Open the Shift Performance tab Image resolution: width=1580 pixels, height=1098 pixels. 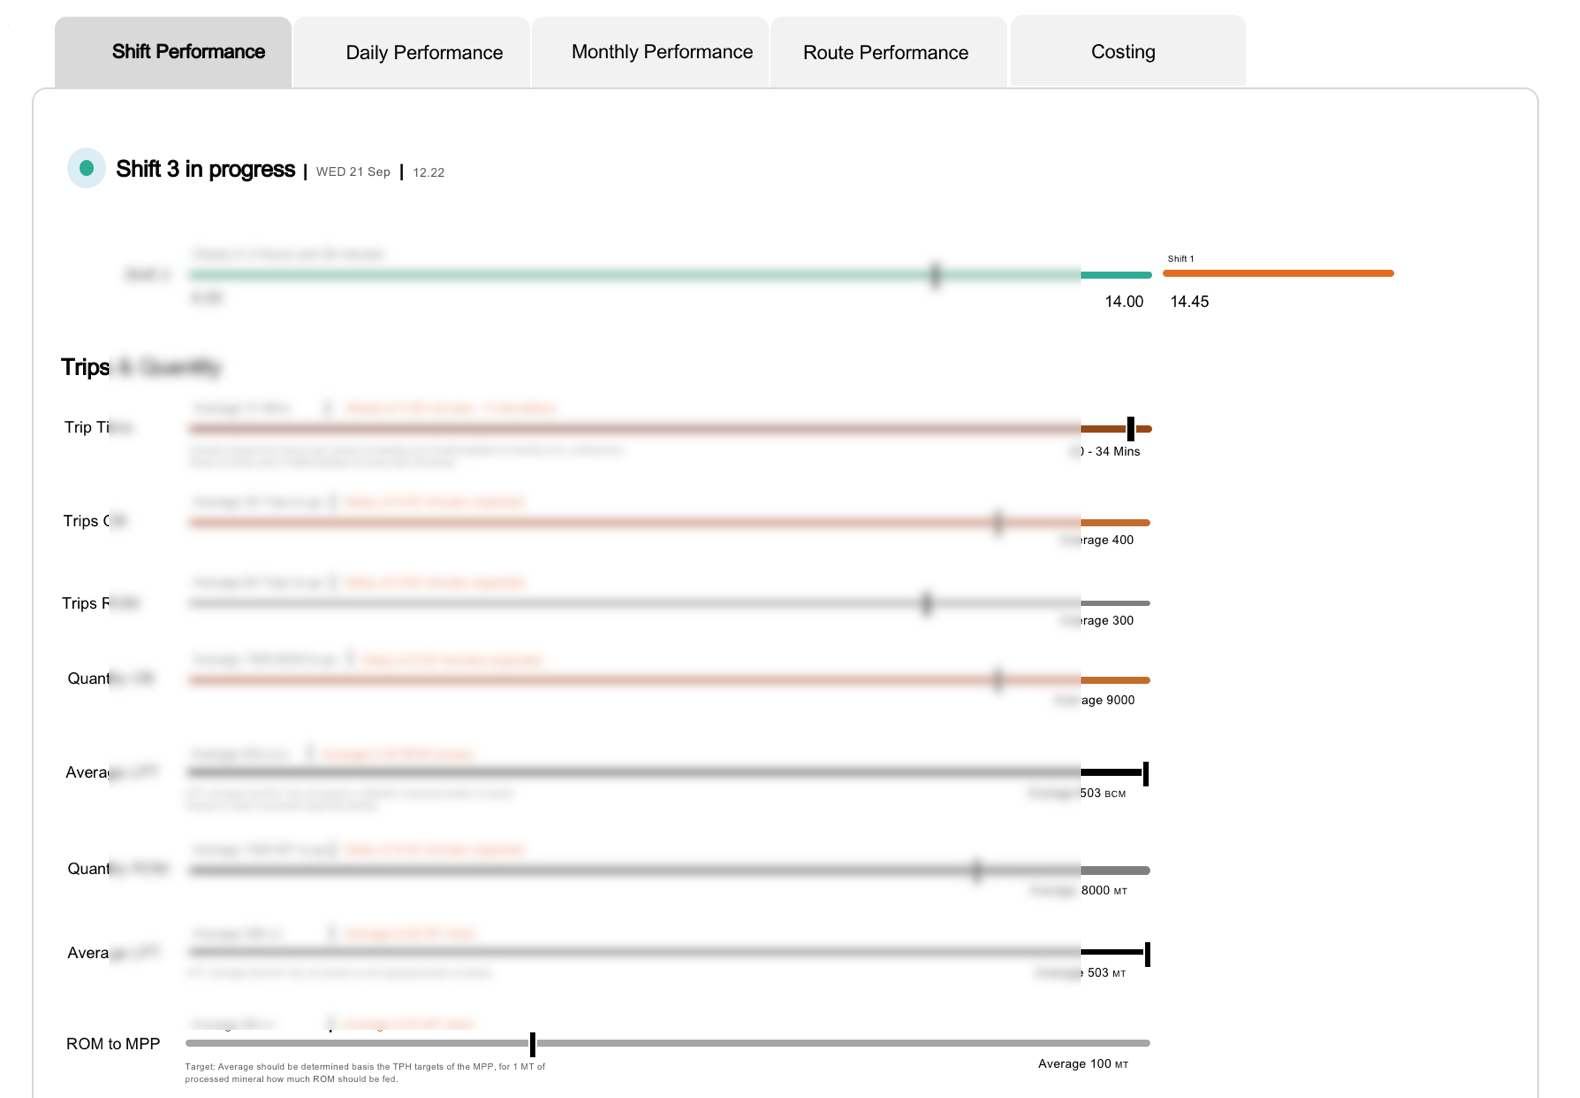point(188,52)
